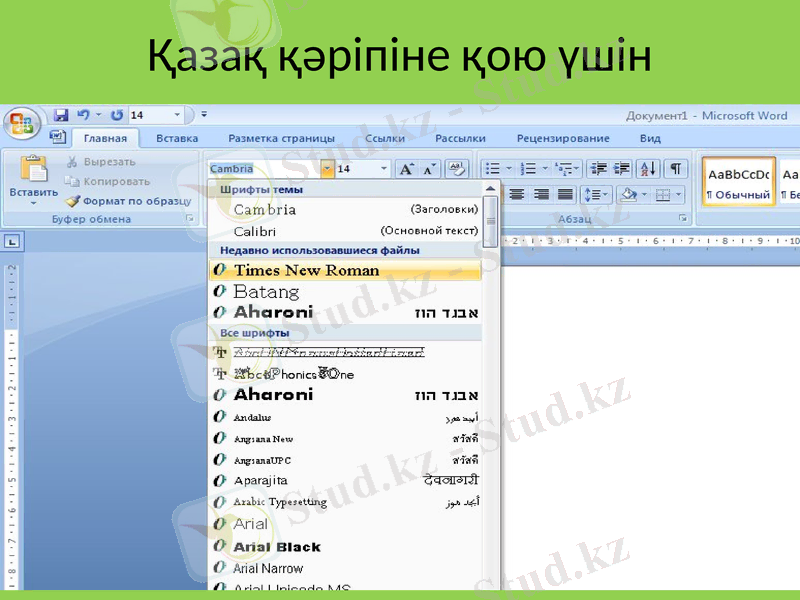This screenshot has height=600, width=800.
Task: Click the Sort icon in Абзац group
Action: (x=646, y=167)
